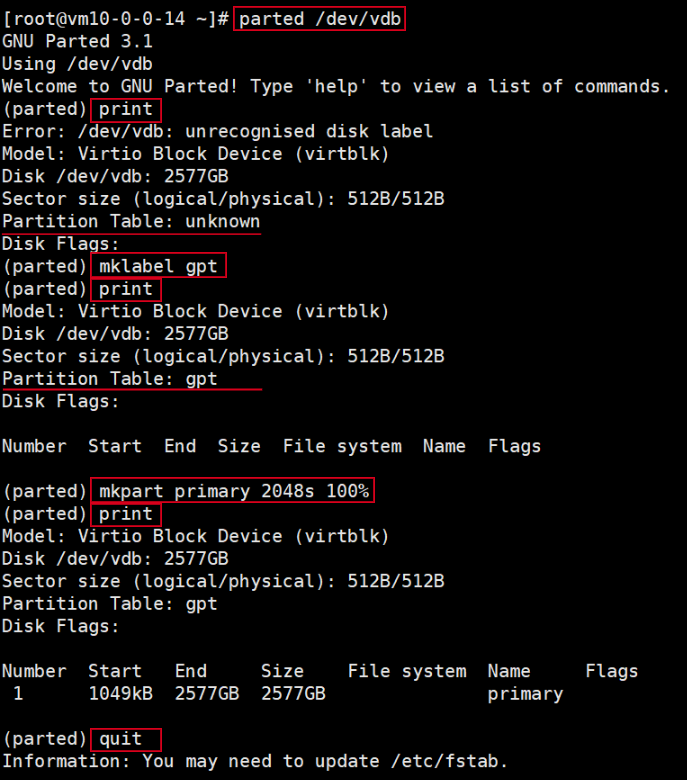Click the first highlighted "print" command
The height and width of the screenshot is (780, 687).
tap(126, 109)
